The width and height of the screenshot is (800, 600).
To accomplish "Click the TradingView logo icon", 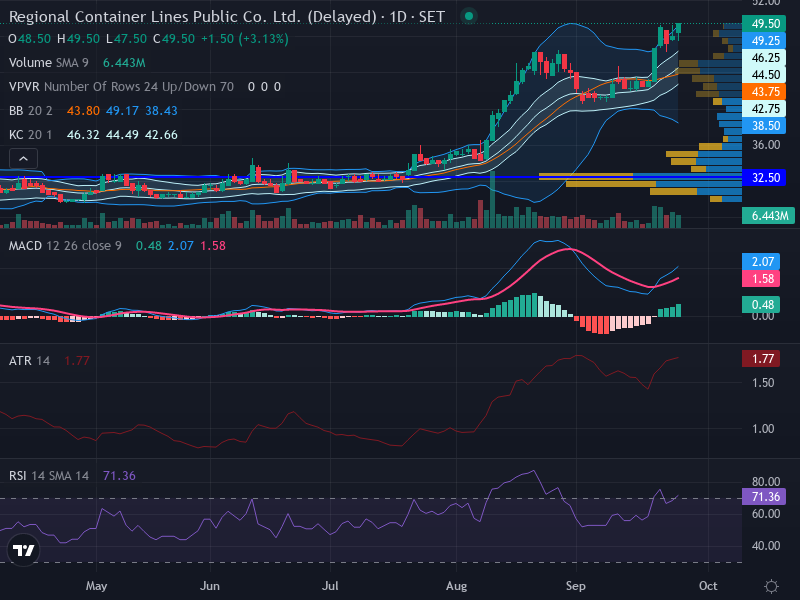I will click(x=23, y=550).
